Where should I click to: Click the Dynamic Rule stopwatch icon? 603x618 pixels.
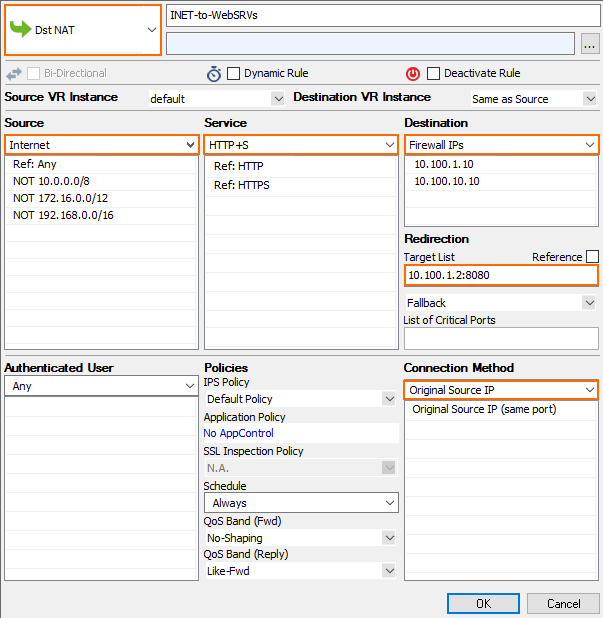pyautogui.click(x=214, y=74)
